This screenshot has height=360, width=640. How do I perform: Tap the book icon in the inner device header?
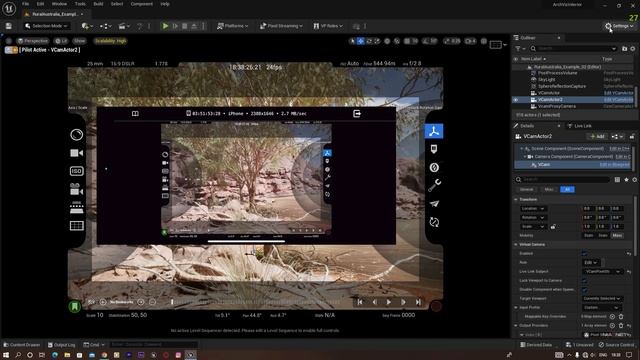[135, 113]
